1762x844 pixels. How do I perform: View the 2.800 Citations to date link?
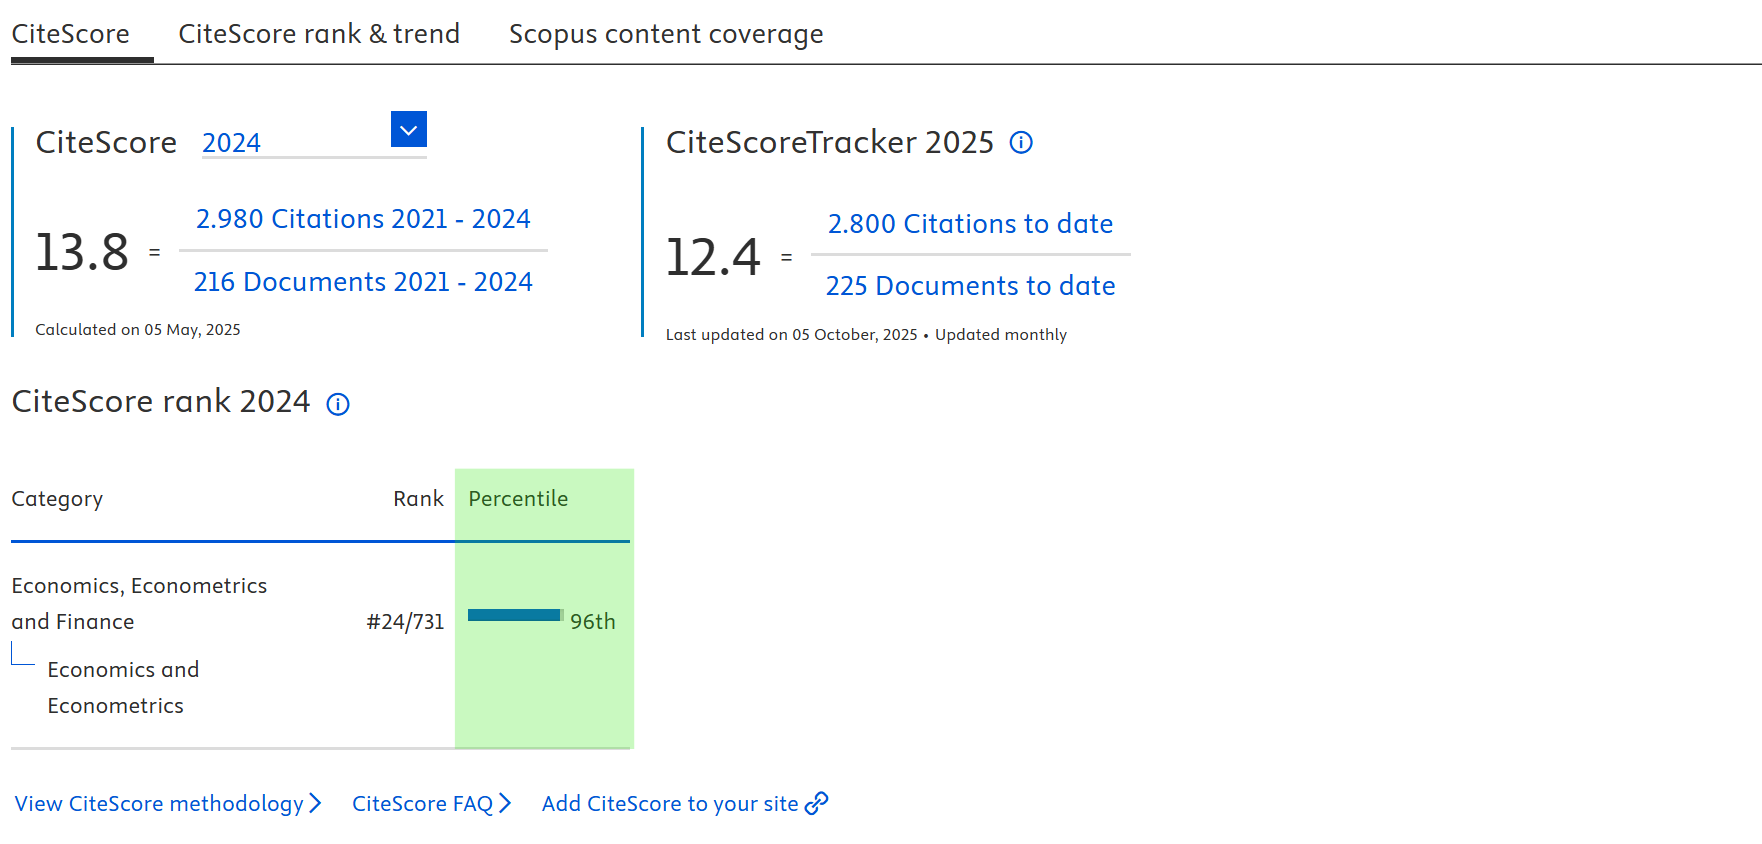tap(970, 224)
